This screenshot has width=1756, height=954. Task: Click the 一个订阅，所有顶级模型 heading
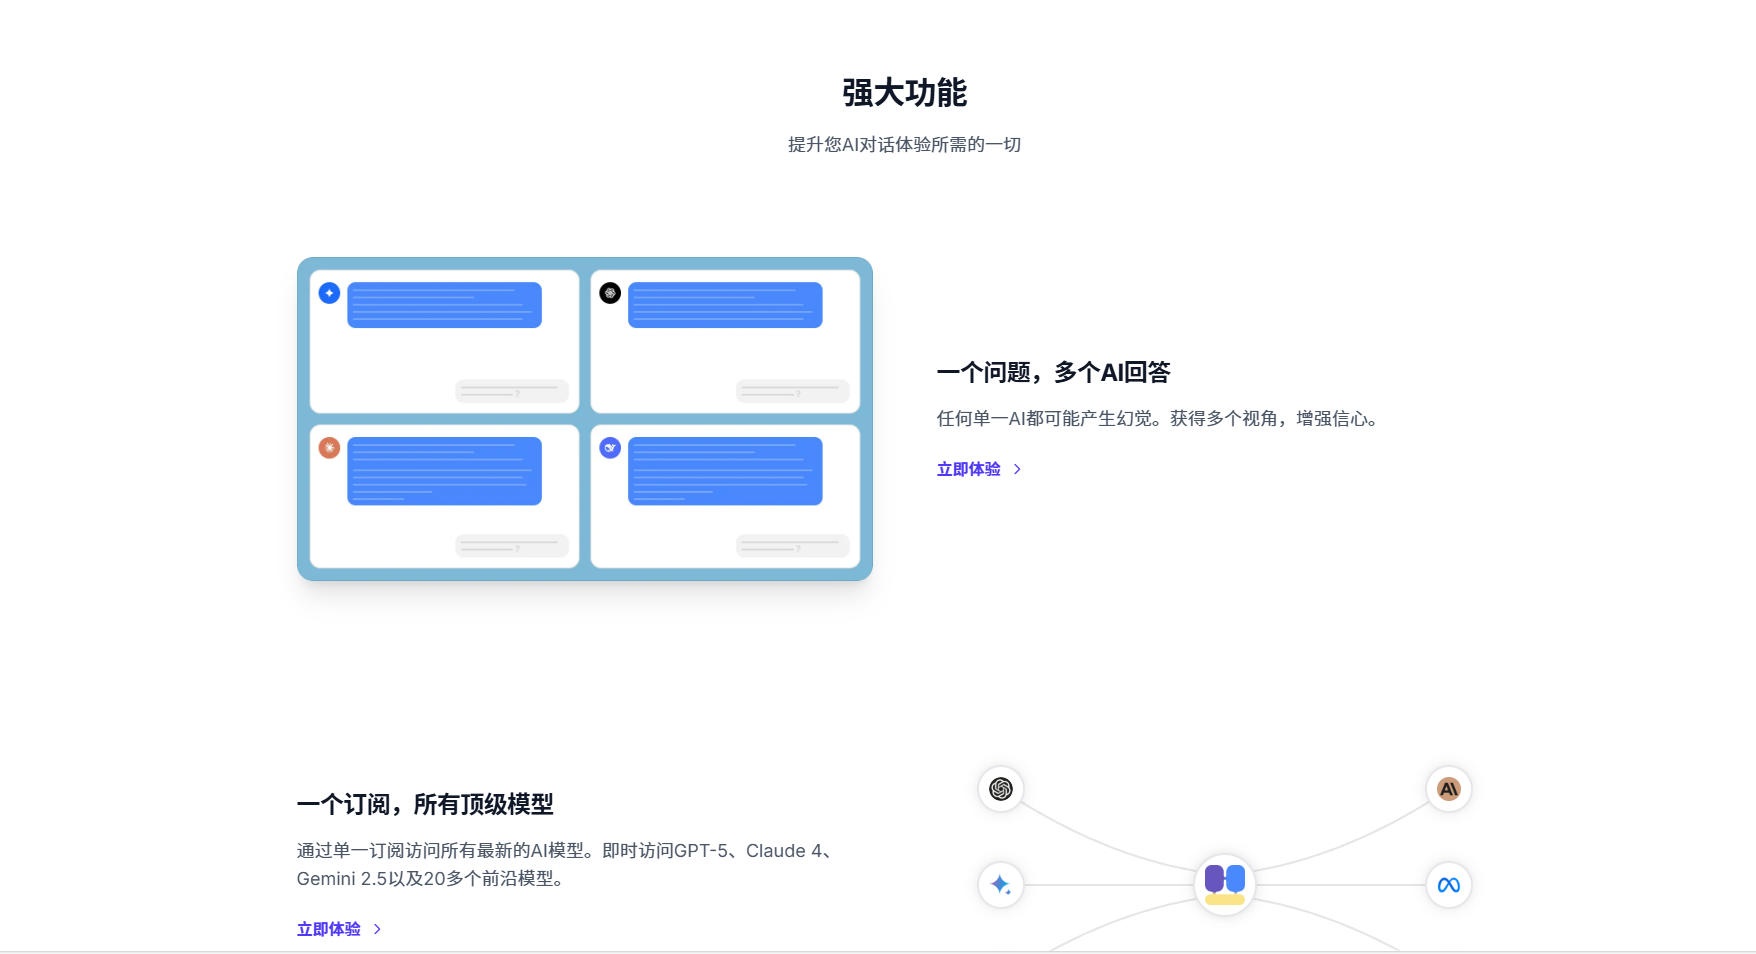[x=425, y=804]
